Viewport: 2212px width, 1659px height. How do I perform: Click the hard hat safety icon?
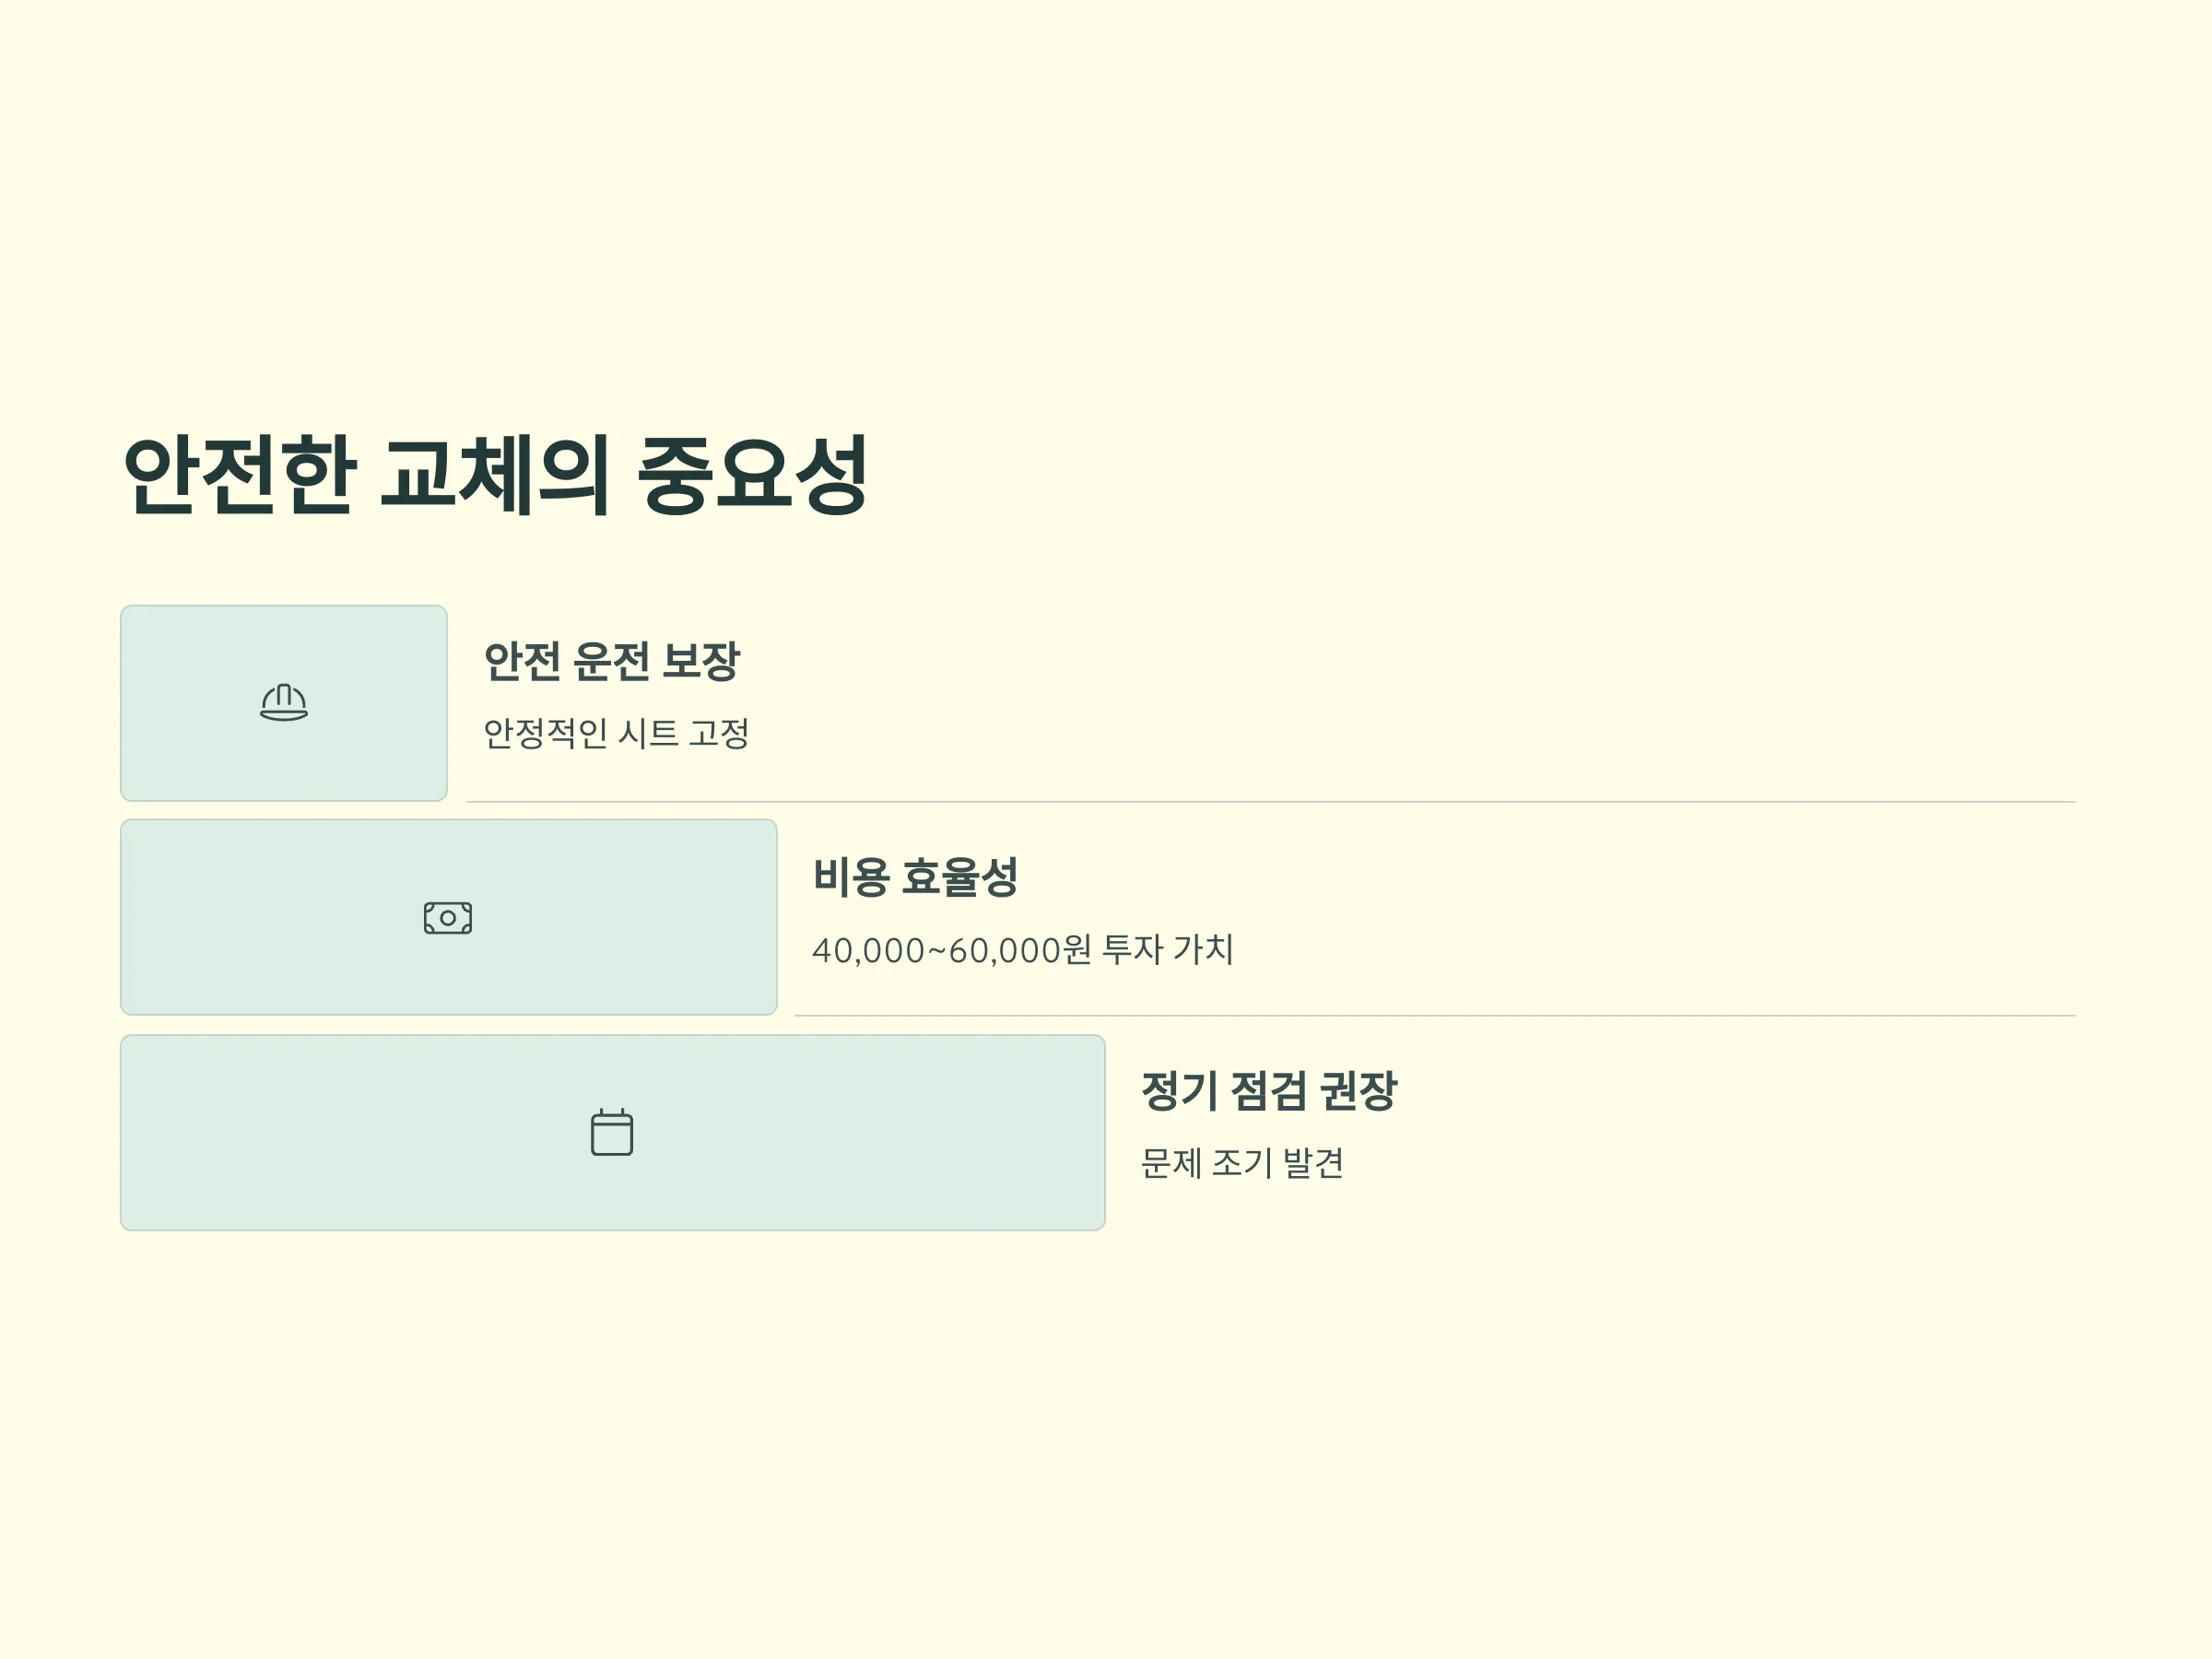(284, 703)
